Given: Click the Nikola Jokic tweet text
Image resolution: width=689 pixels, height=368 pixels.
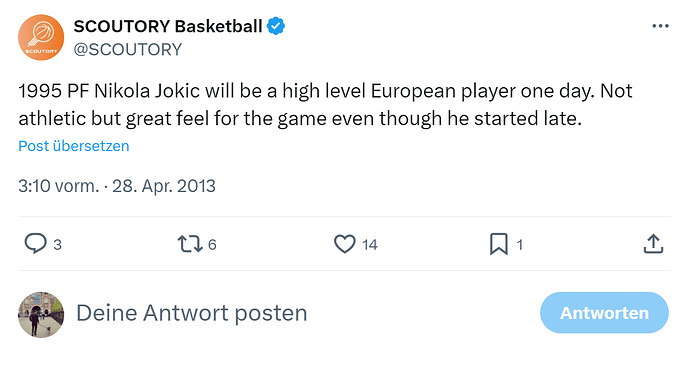Looking at the screenshot, I should (x=325, y=105).
